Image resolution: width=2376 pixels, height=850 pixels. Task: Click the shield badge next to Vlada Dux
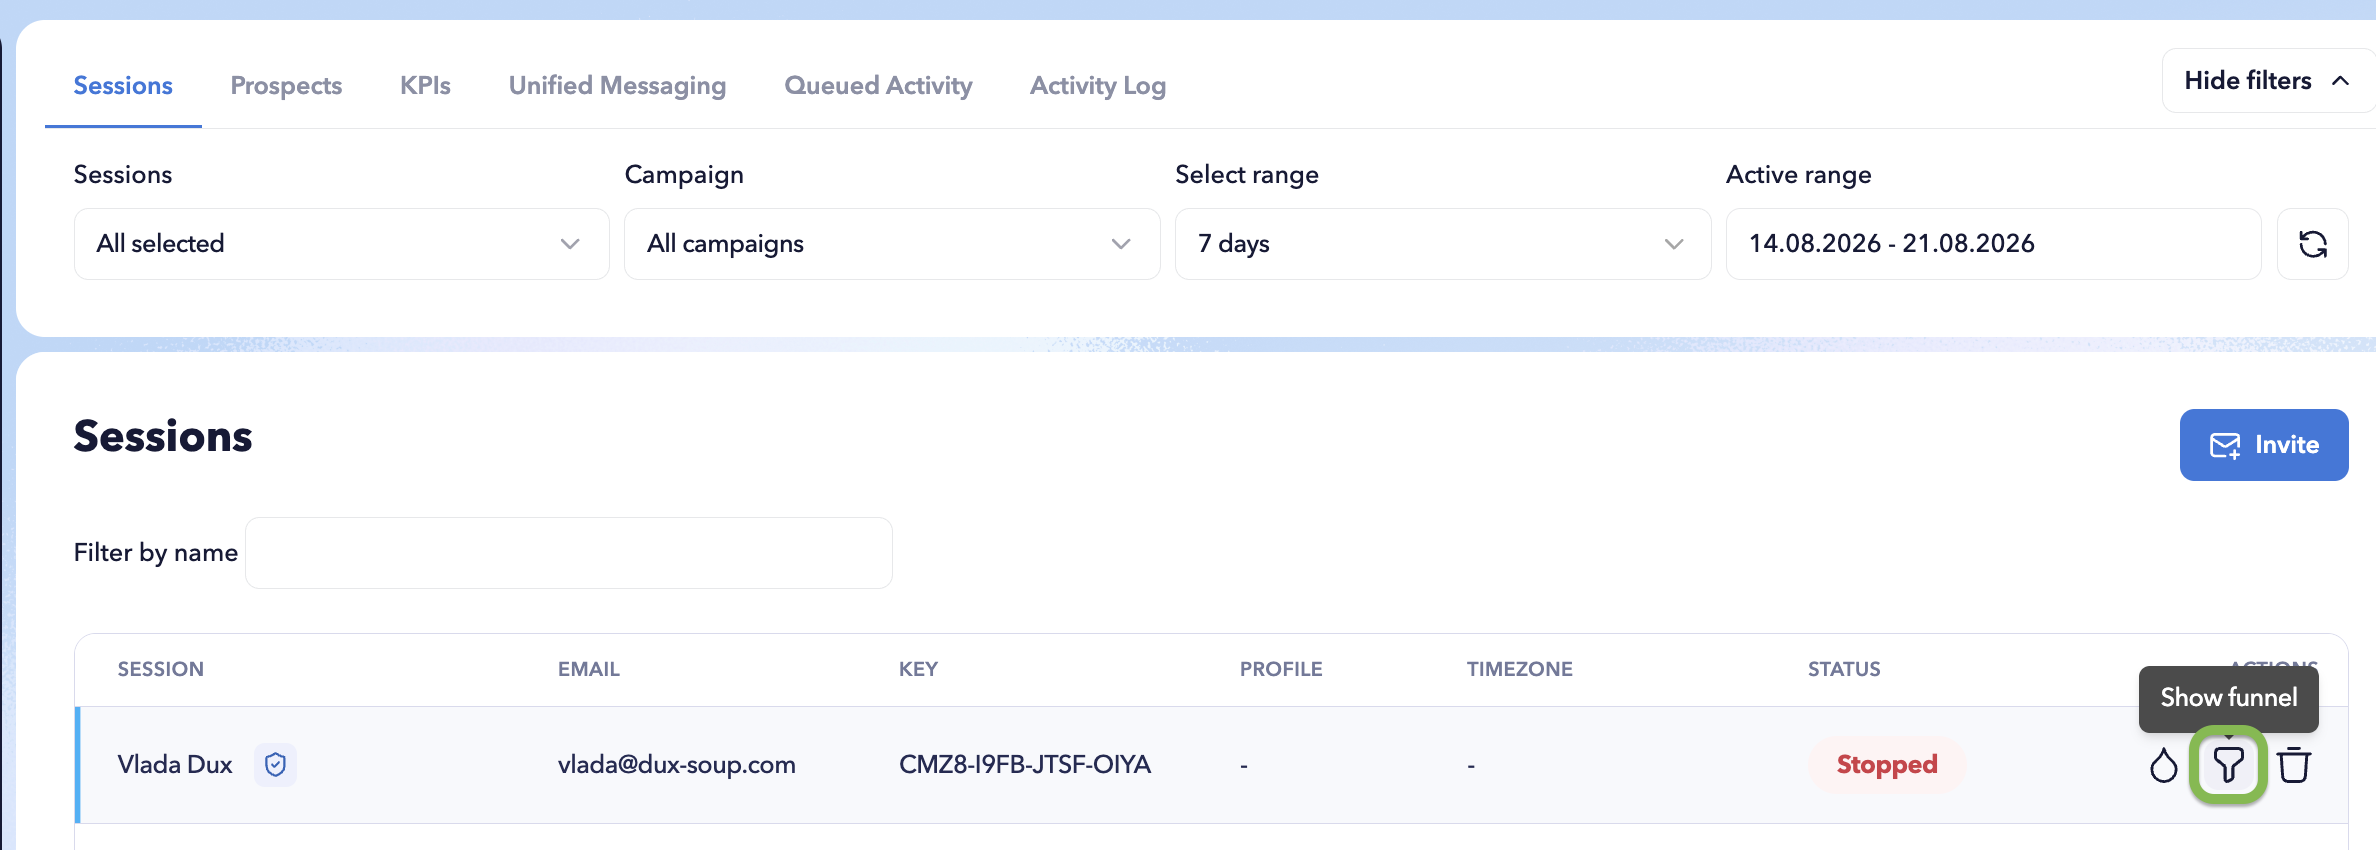(275, 765)
